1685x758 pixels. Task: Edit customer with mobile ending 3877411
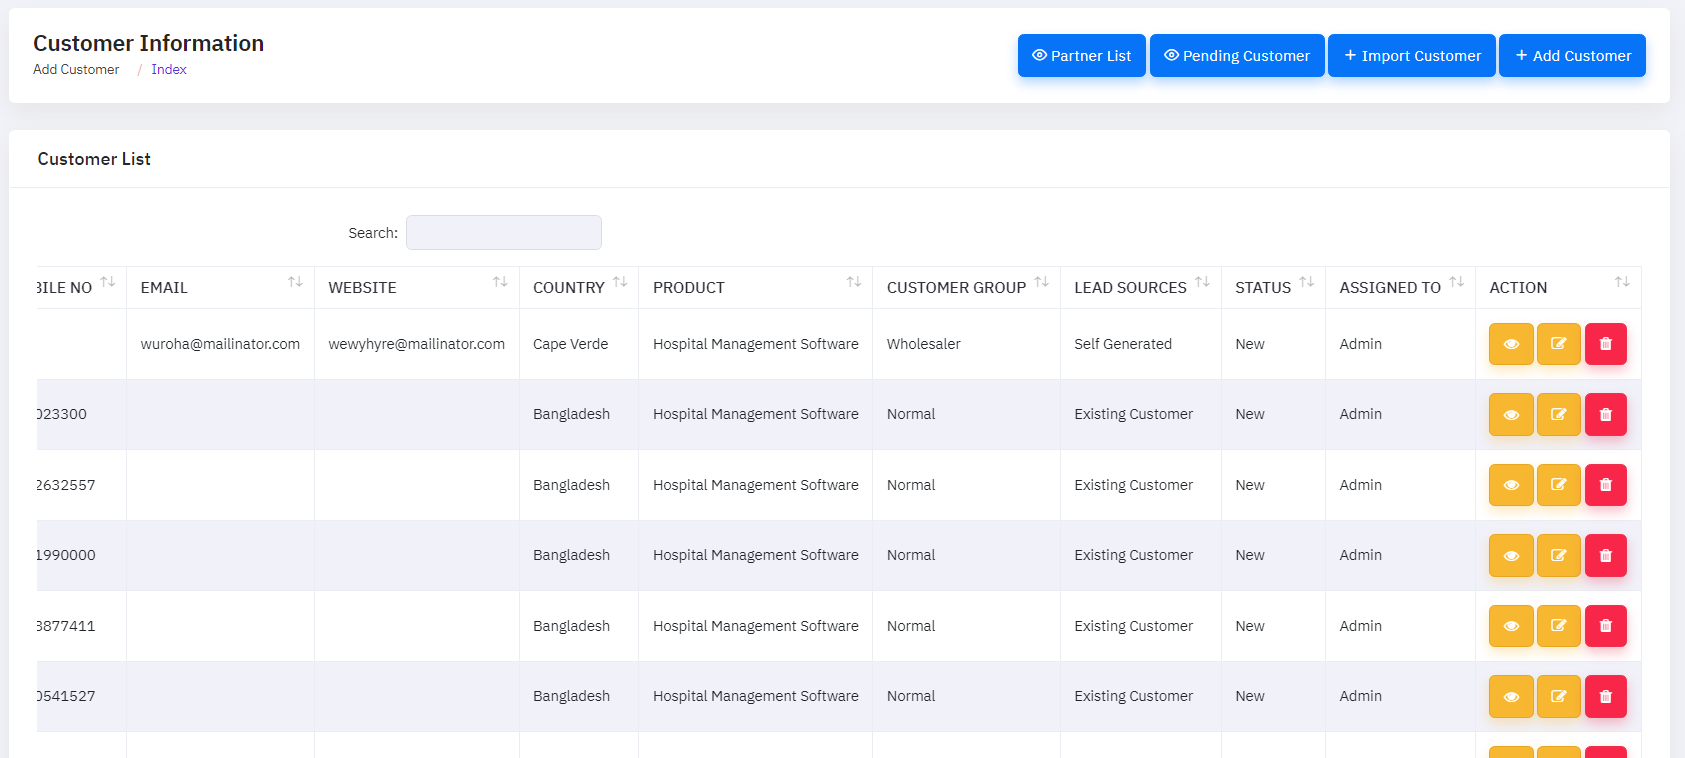point(1558,626)
